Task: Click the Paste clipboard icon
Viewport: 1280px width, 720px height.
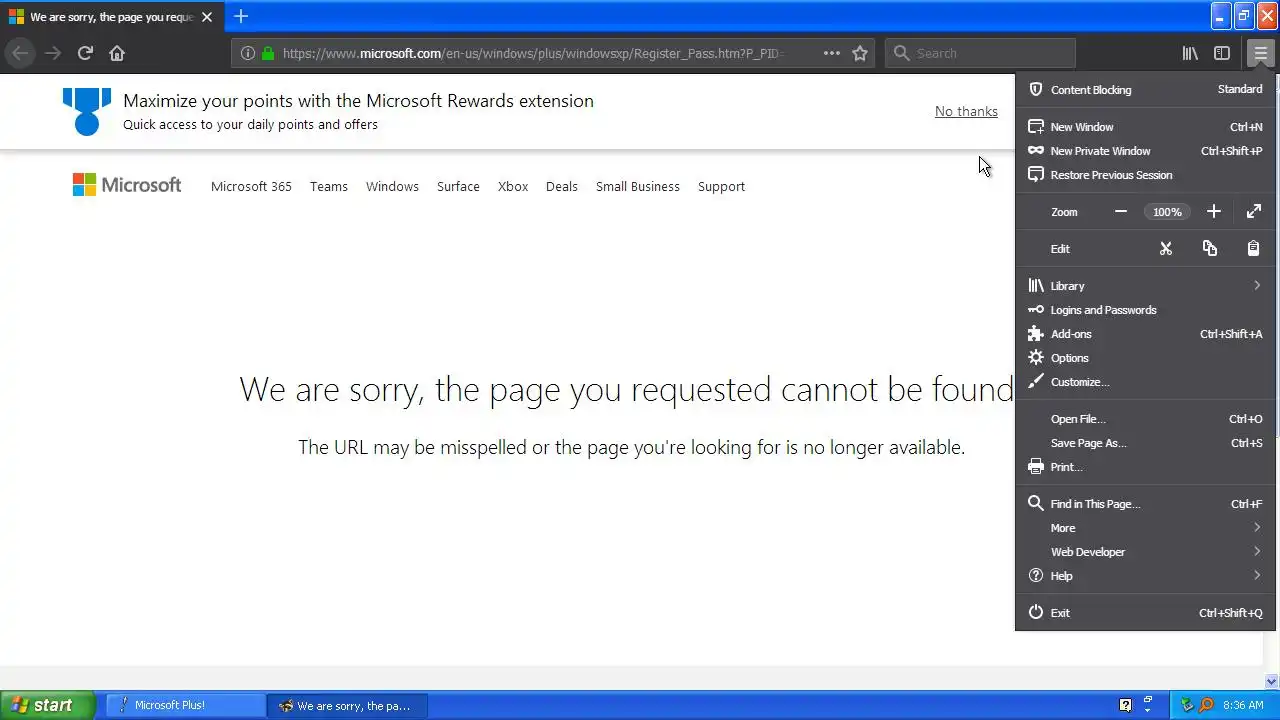Action: [1253, 249]
